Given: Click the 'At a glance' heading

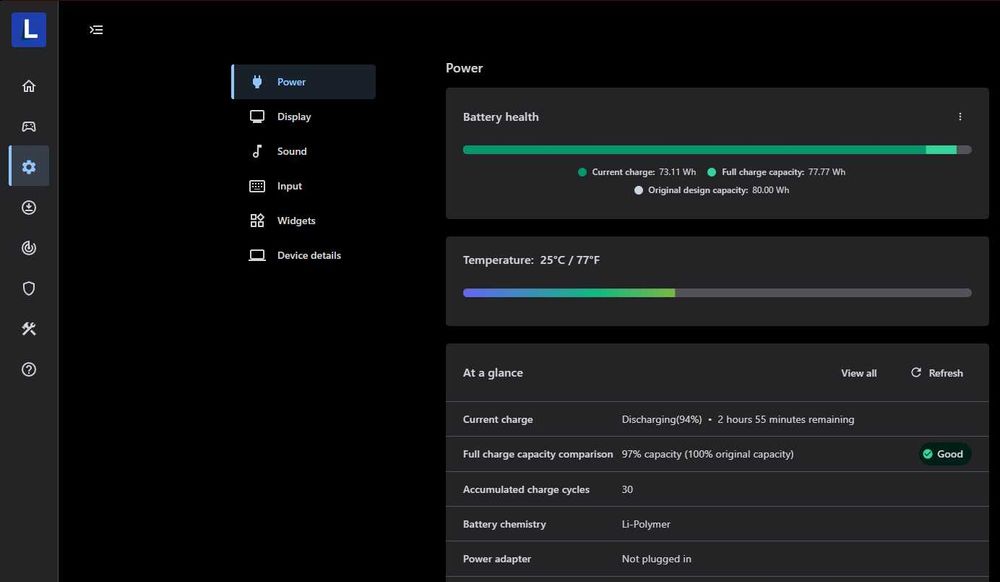Looking at the screenshot, I should tap(492, 373).
